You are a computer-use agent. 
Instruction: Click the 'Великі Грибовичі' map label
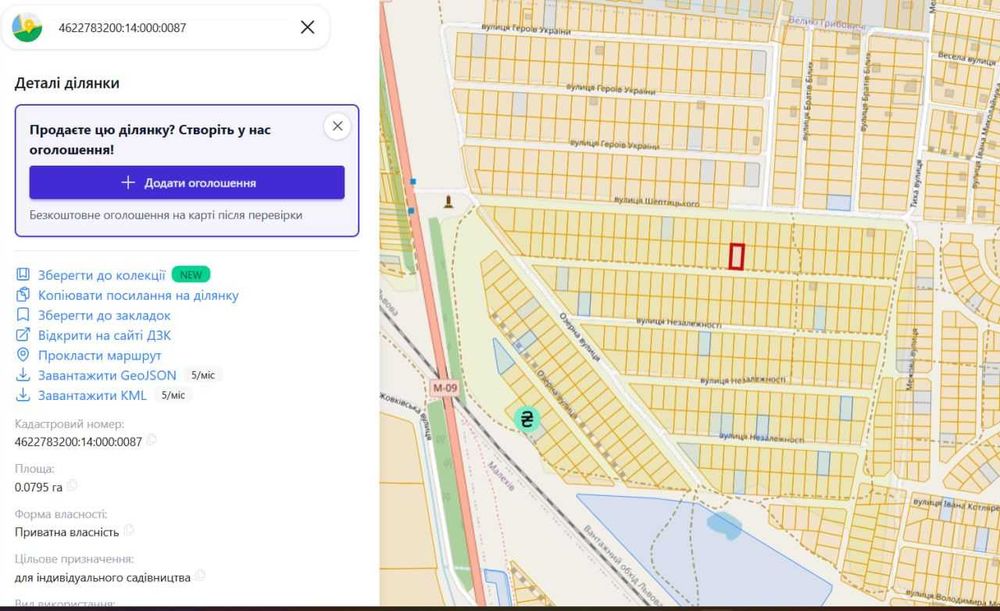pyautogui.click(x=827, y=23)
